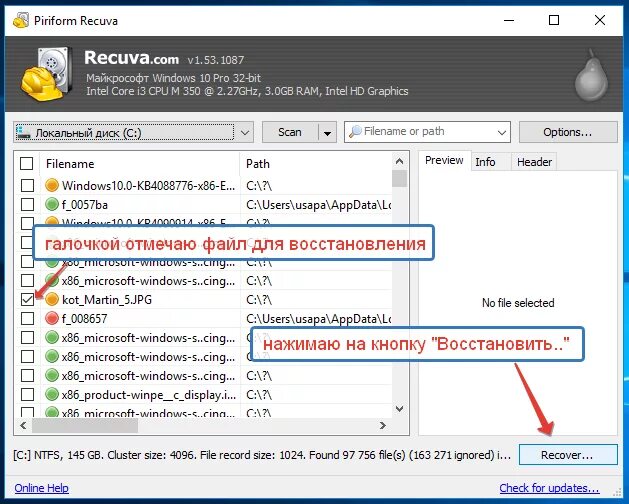
Task: Click the drive icon beside Локальный диск (C:)
Action: (24, 132)
